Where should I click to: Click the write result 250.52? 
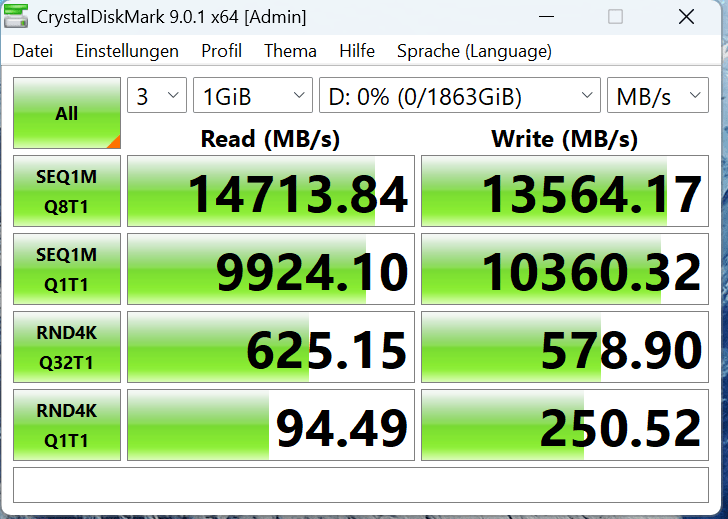pyautogui.click(x=565, y=425)
